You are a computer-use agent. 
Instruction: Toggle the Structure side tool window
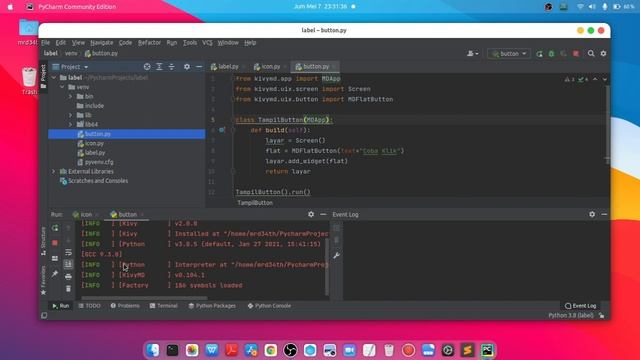click(x=44, y=241)
